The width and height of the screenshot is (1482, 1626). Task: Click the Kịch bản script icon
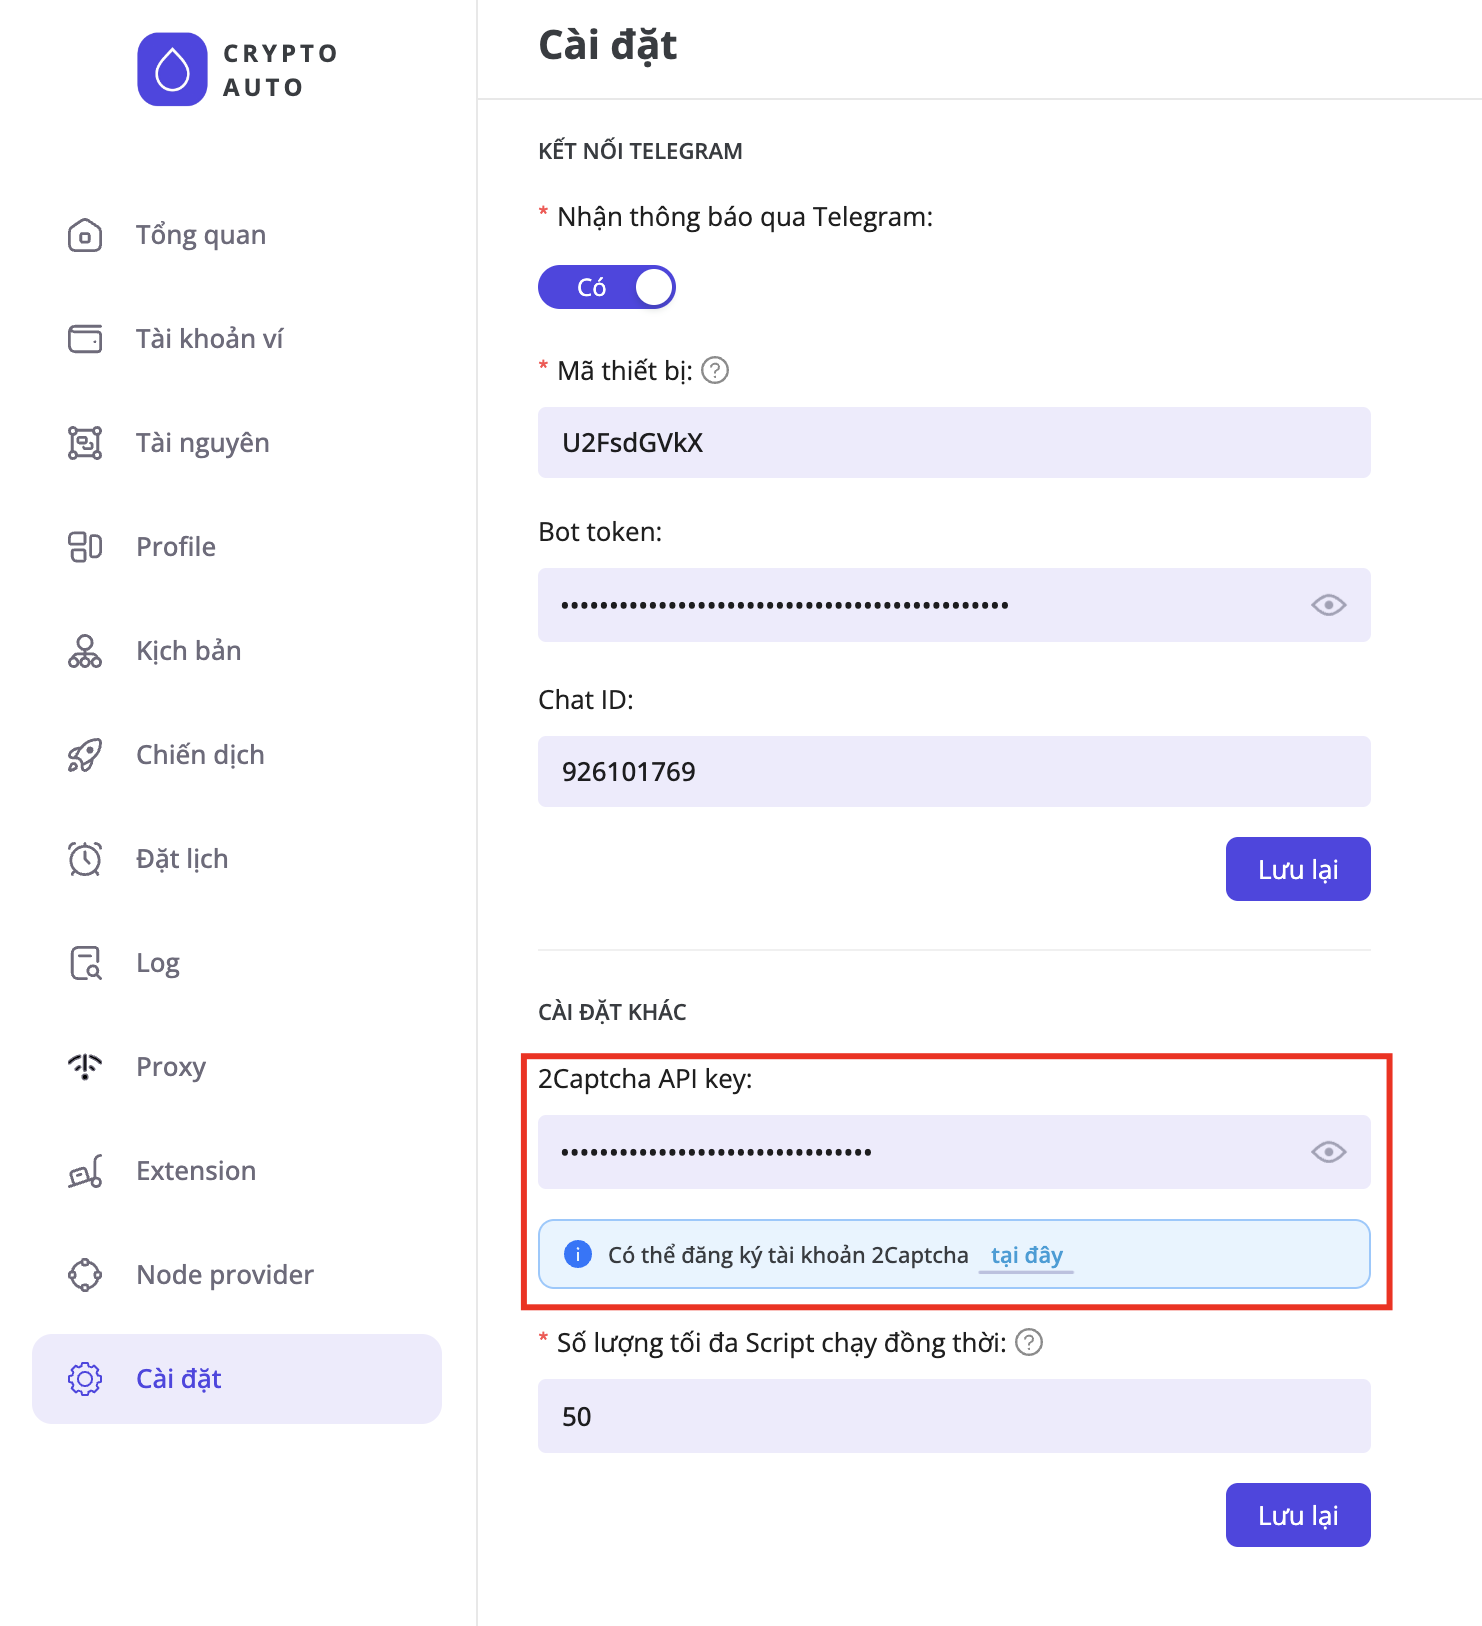pos(85,651)
